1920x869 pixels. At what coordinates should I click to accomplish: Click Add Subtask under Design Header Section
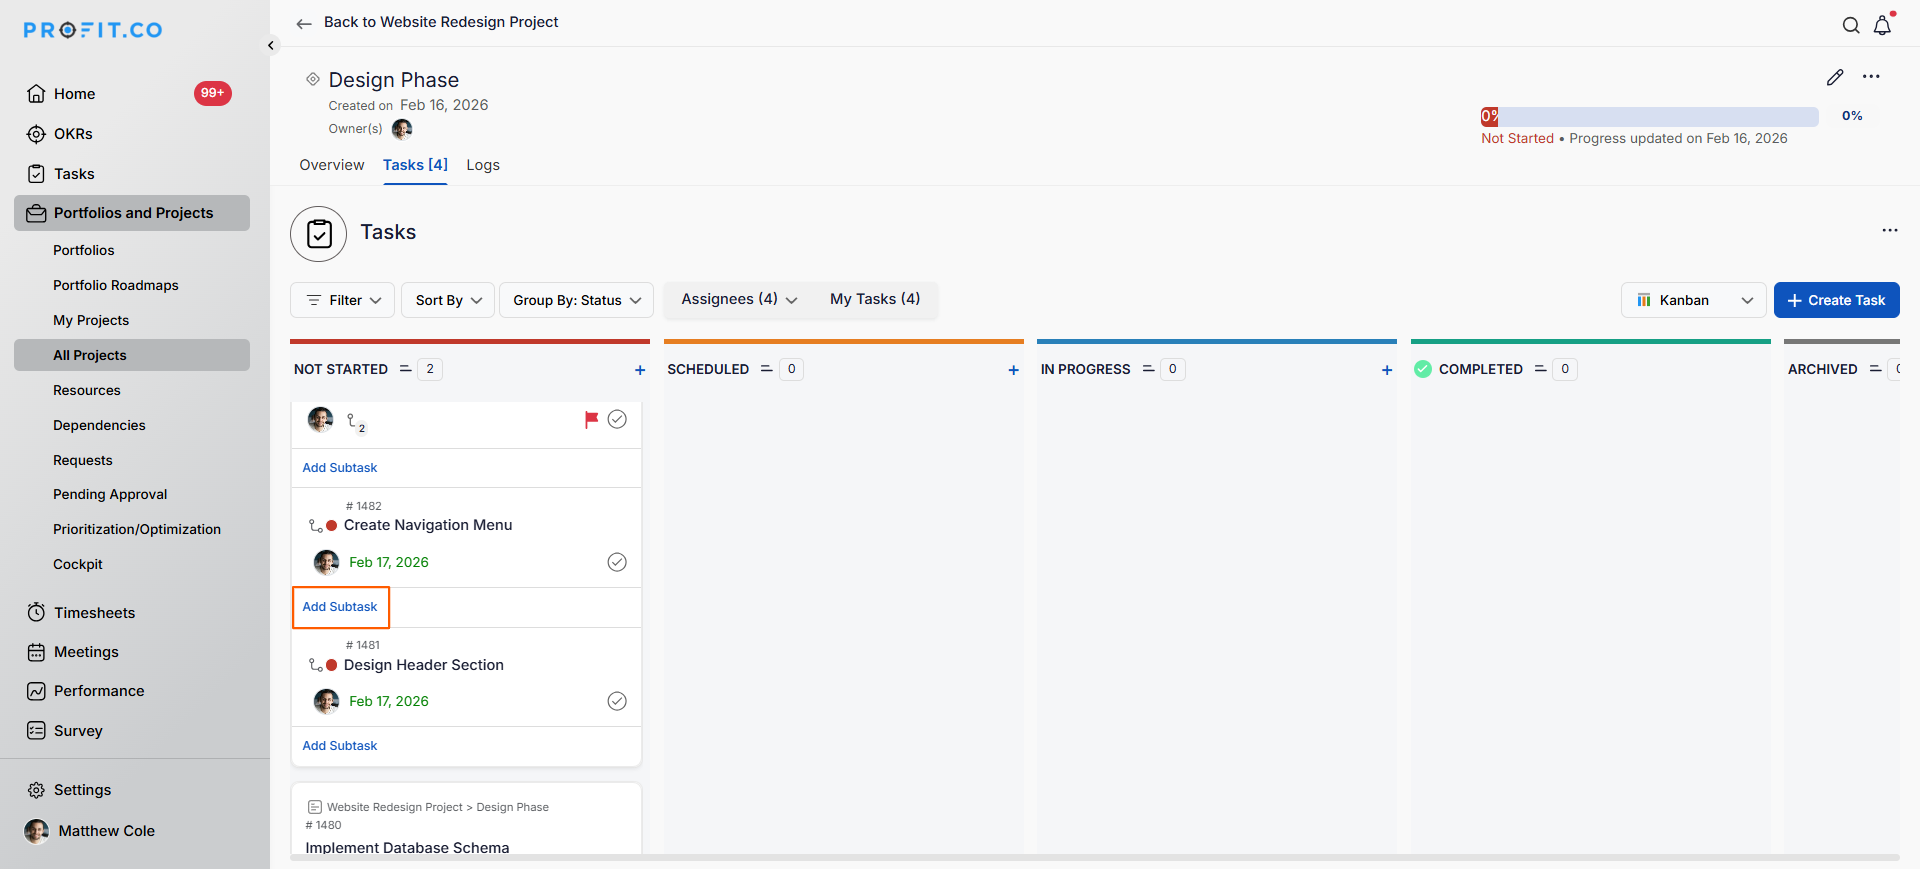coord(340,746)
